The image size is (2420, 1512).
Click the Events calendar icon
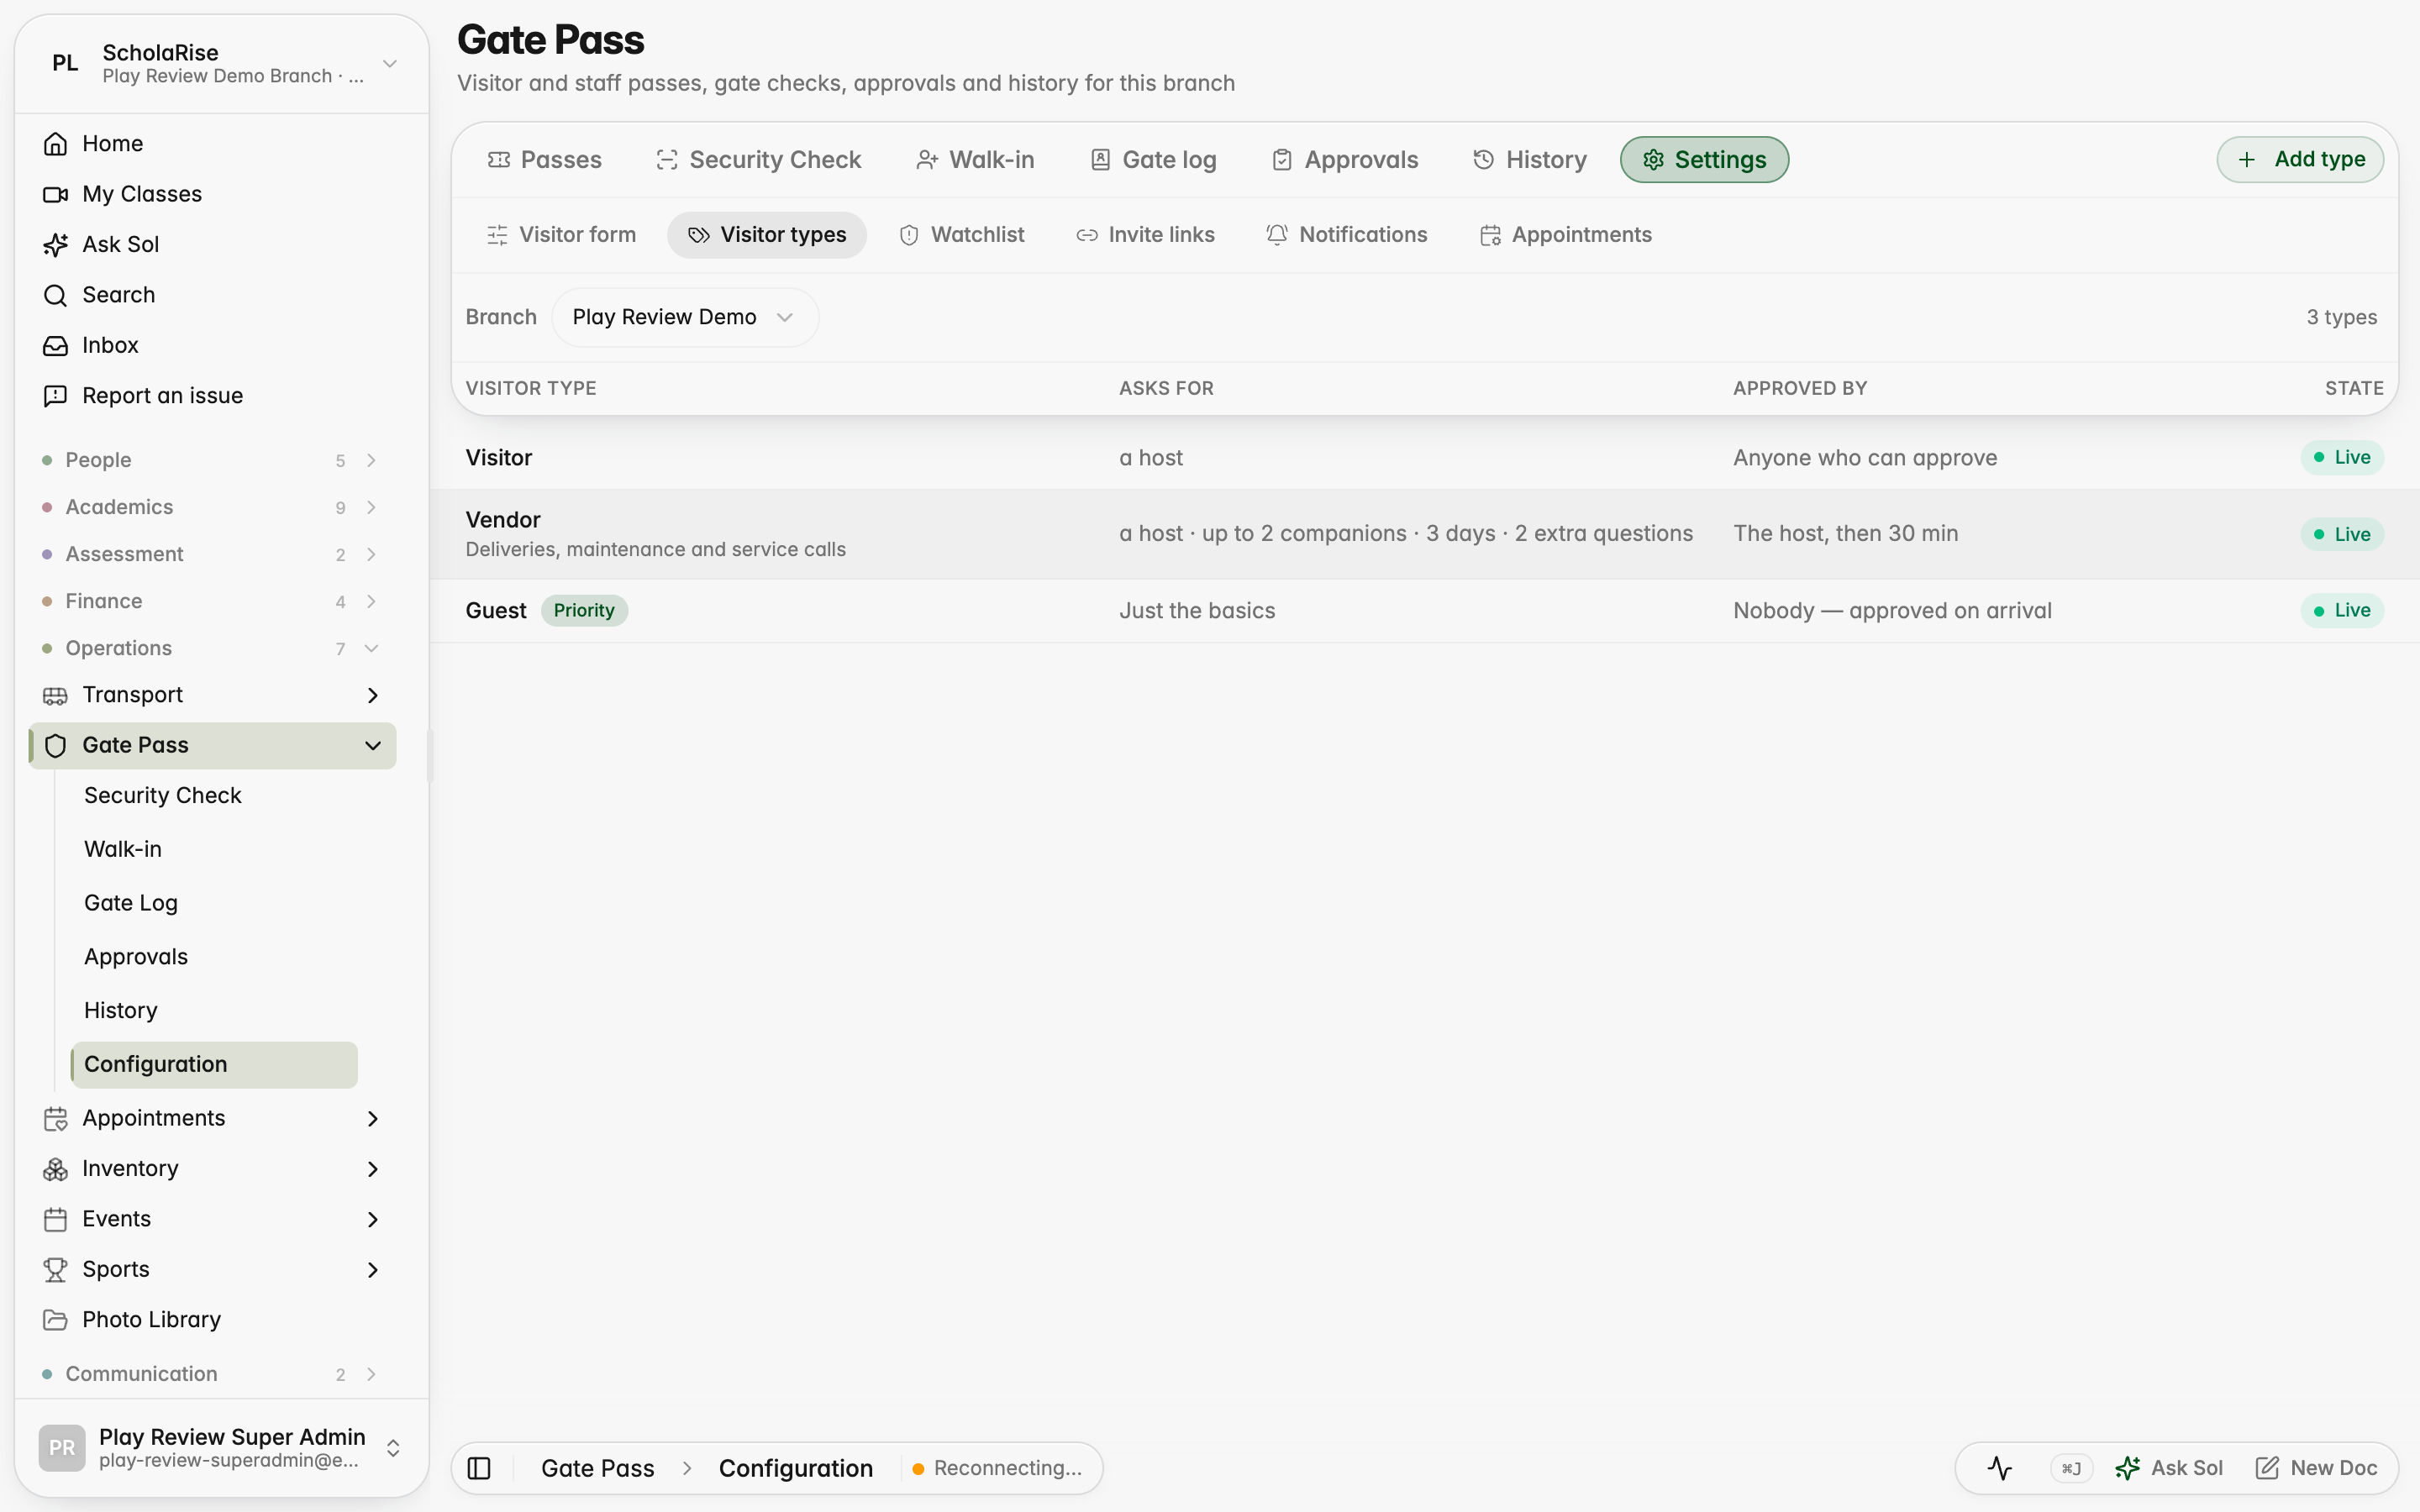coord(55,1219)
